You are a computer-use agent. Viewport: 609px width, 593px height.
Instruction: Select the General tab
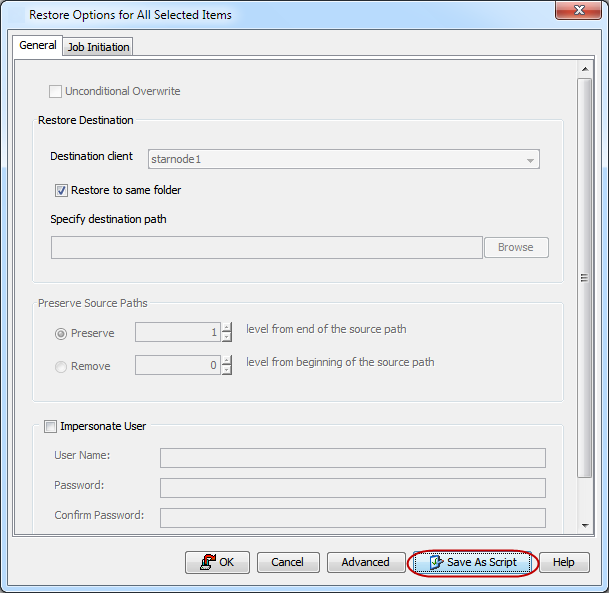38,46
